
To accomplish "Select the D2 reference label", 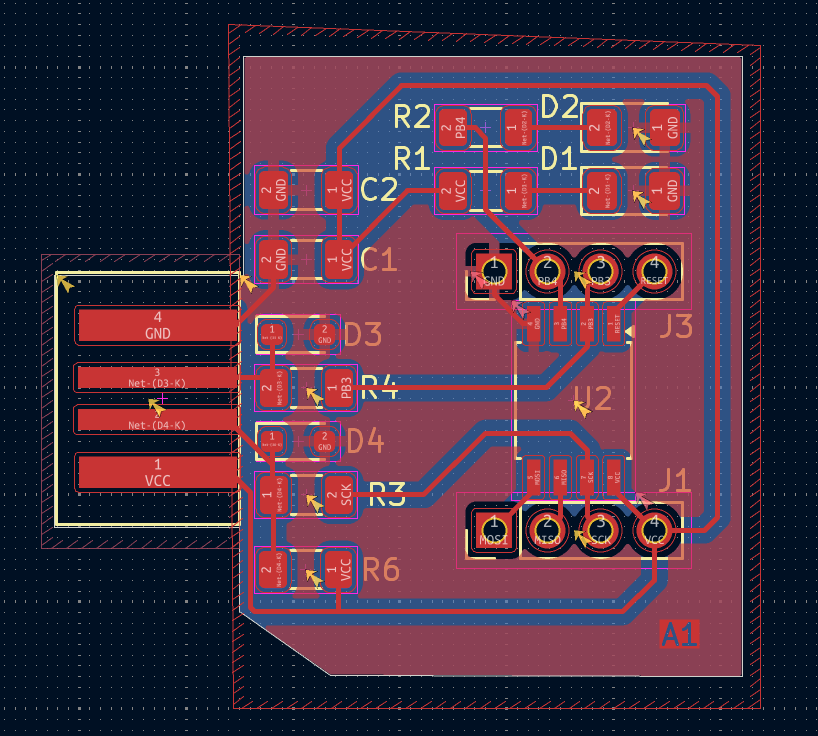I will (x=559, y=107).
